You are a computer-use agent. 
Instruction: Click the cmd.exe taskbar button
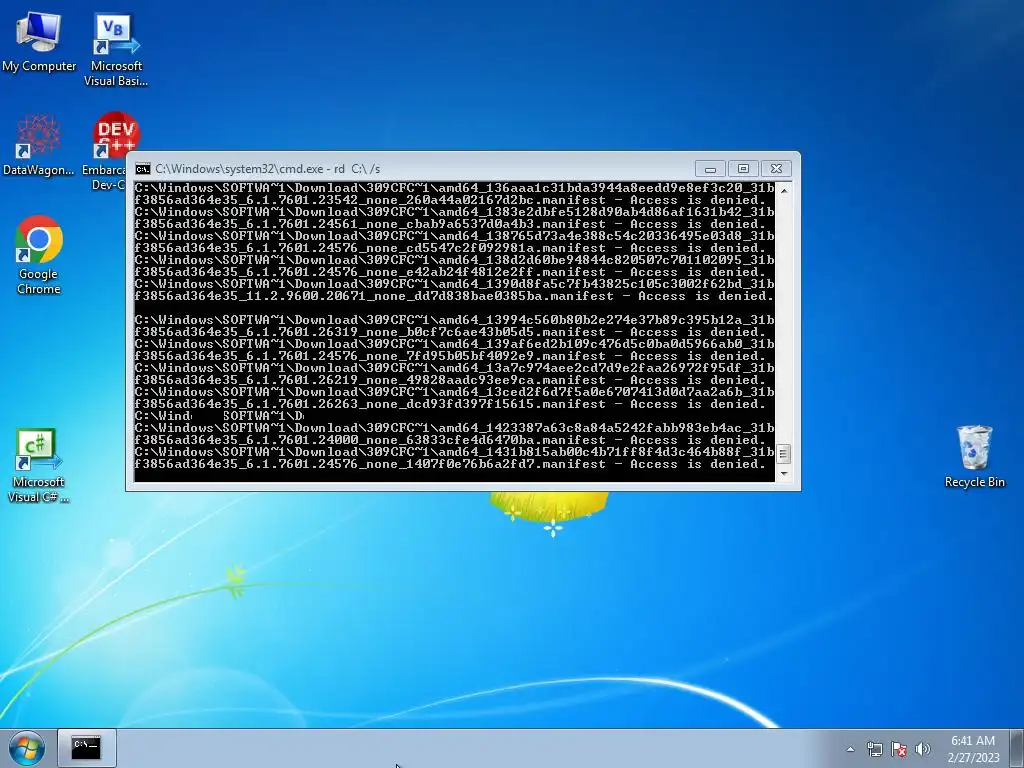coord(86,748)
